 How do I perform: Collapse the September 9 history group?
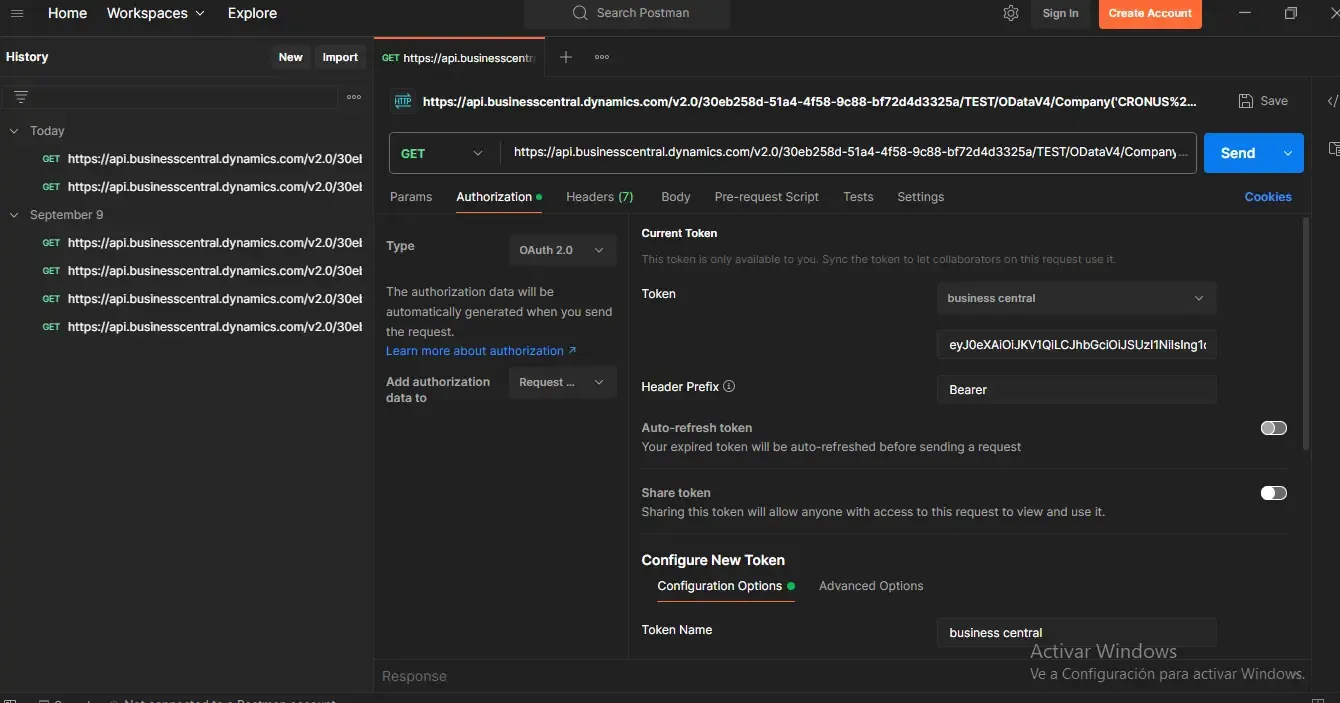tap(14, 215)
